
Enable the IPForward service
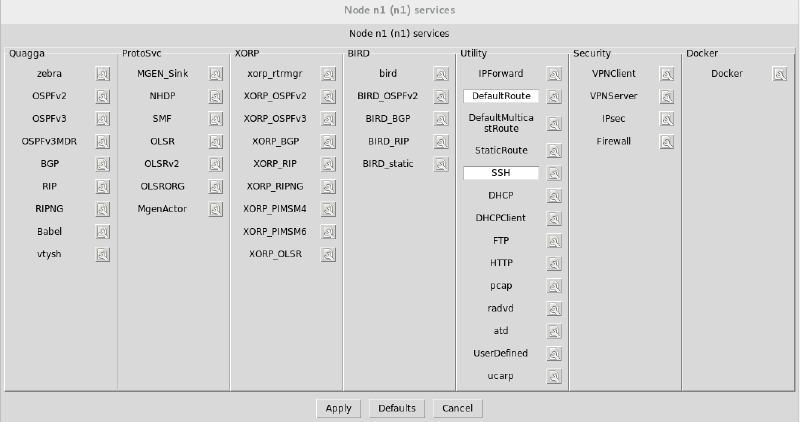pos(501,74)
